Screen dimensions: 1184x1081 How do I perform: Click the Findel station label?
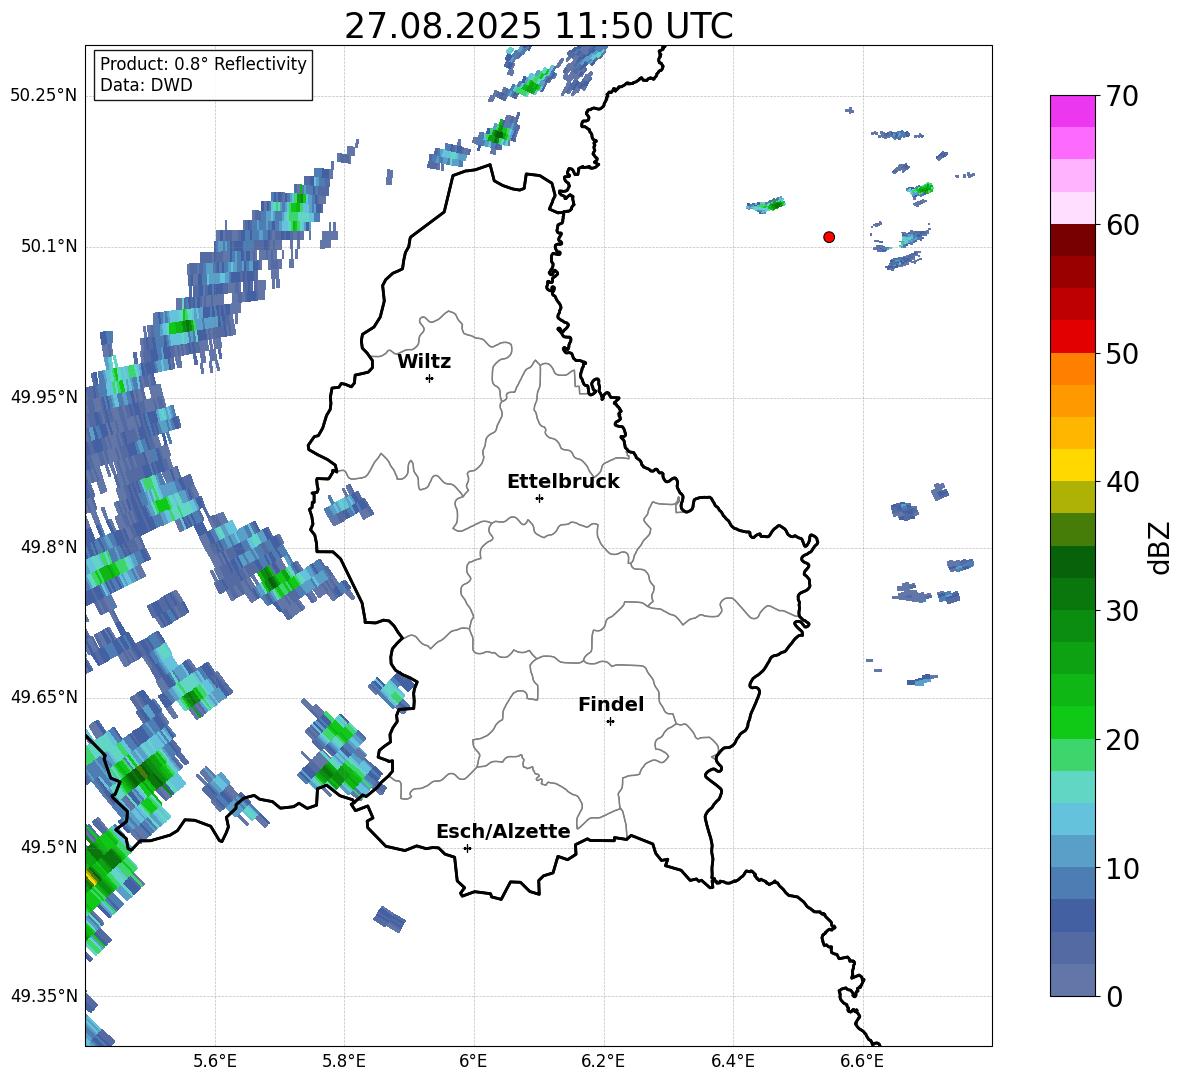(x=611, y=704)
